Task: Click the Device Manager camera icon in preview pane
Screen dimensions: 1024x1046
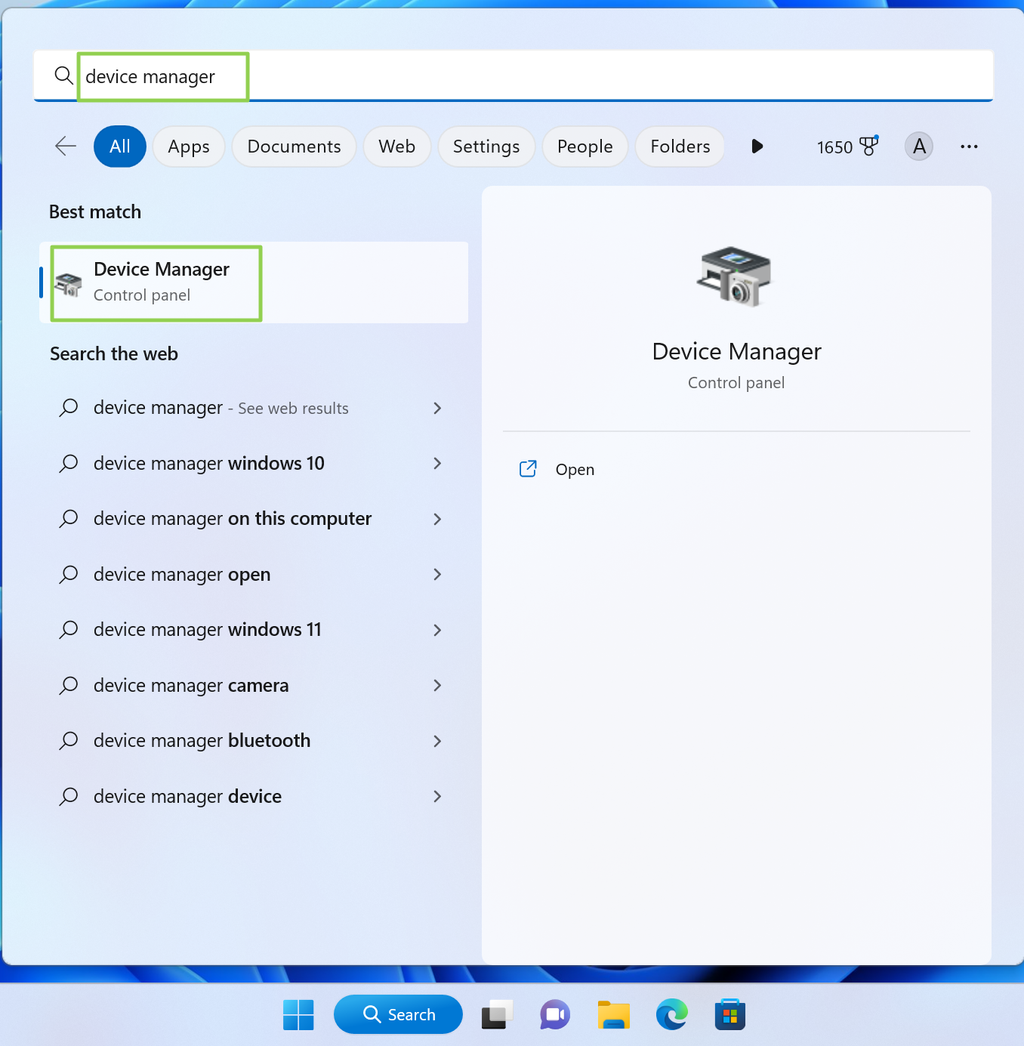Action: 736,278
